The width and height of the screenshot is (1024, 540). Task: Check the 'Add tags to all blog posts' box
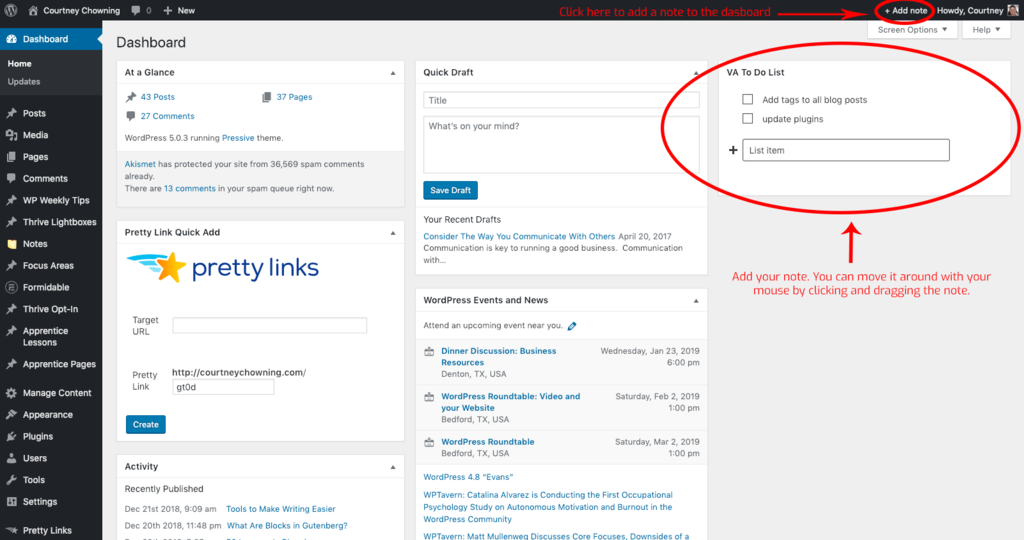(747, 99)
